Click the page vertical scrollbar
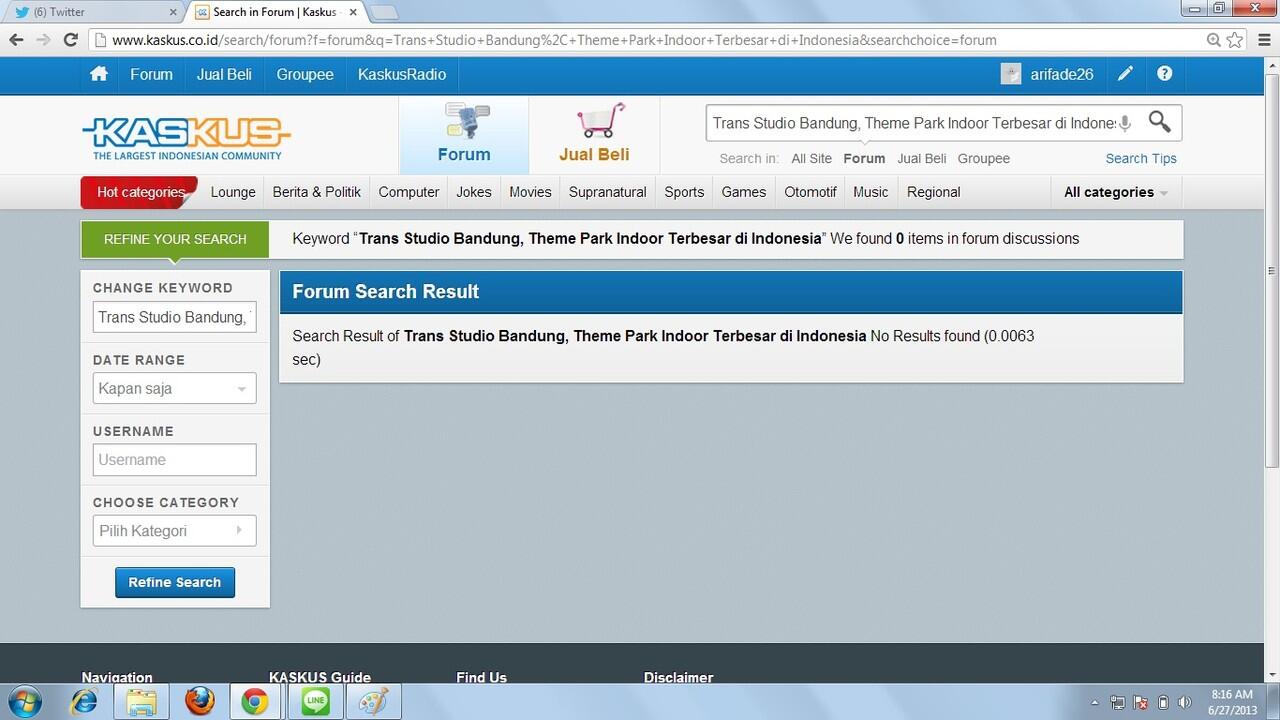The height and width of the screenshot is (720, 1280). click(x=1272, y=270)
